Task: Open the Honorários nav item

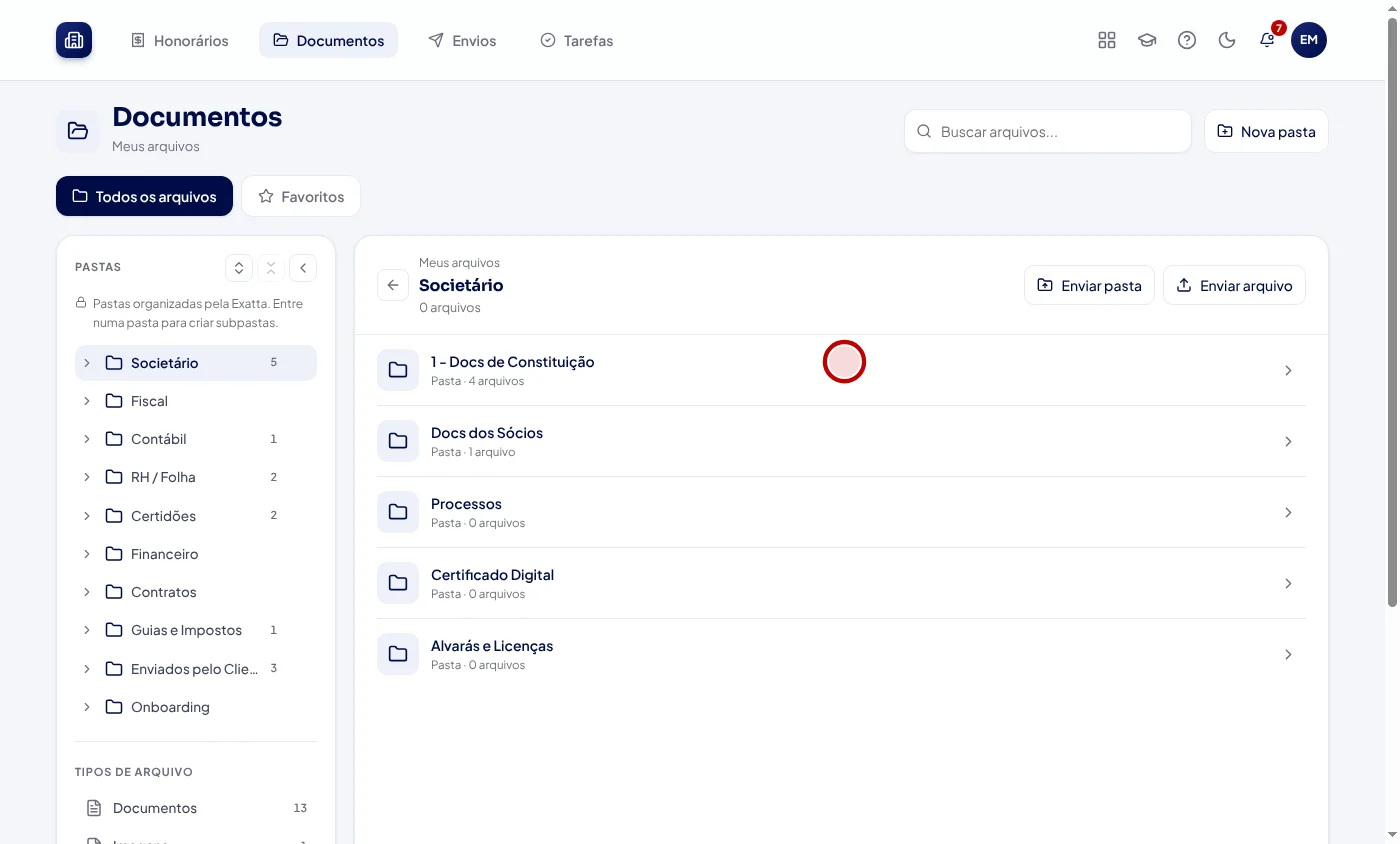Action: [180, 41]
